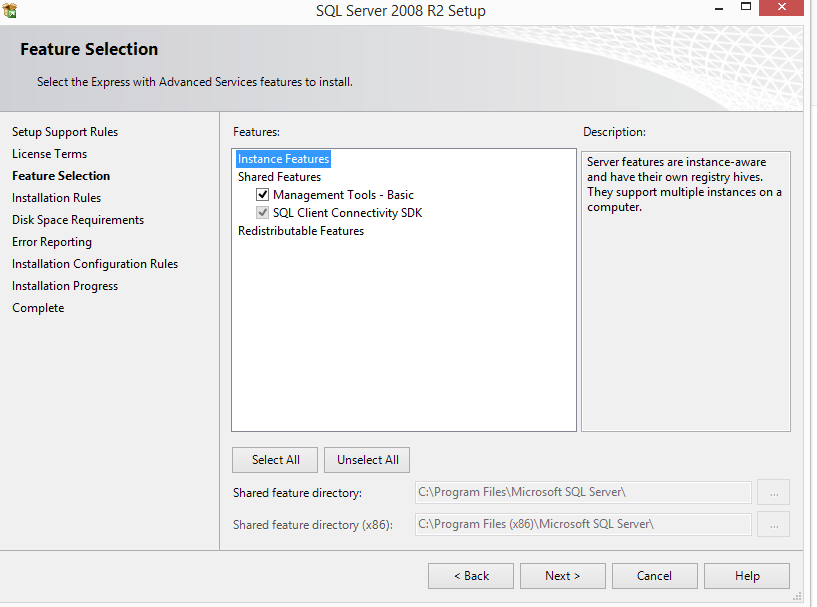Uncheck Management Tools - Basic checkbox
Image resolution: width=817 pixels, height=607 pixels.
pyautogui.click(x=263, y=195)
